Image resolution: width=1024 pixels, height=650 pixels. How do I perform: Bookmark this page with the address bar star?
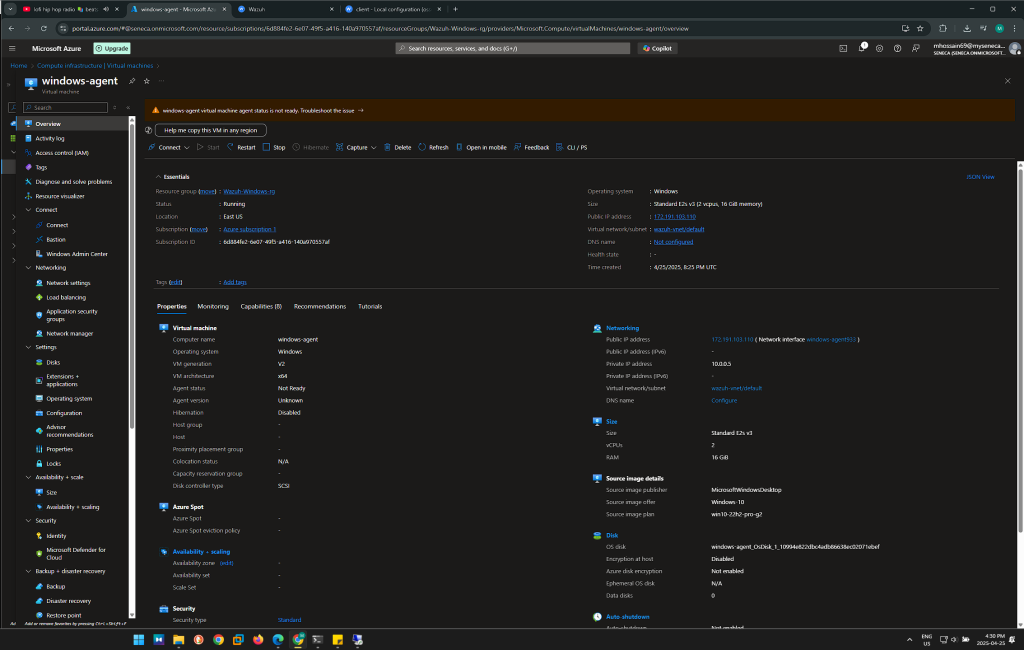pyautogui.click(x=920, y=29)
